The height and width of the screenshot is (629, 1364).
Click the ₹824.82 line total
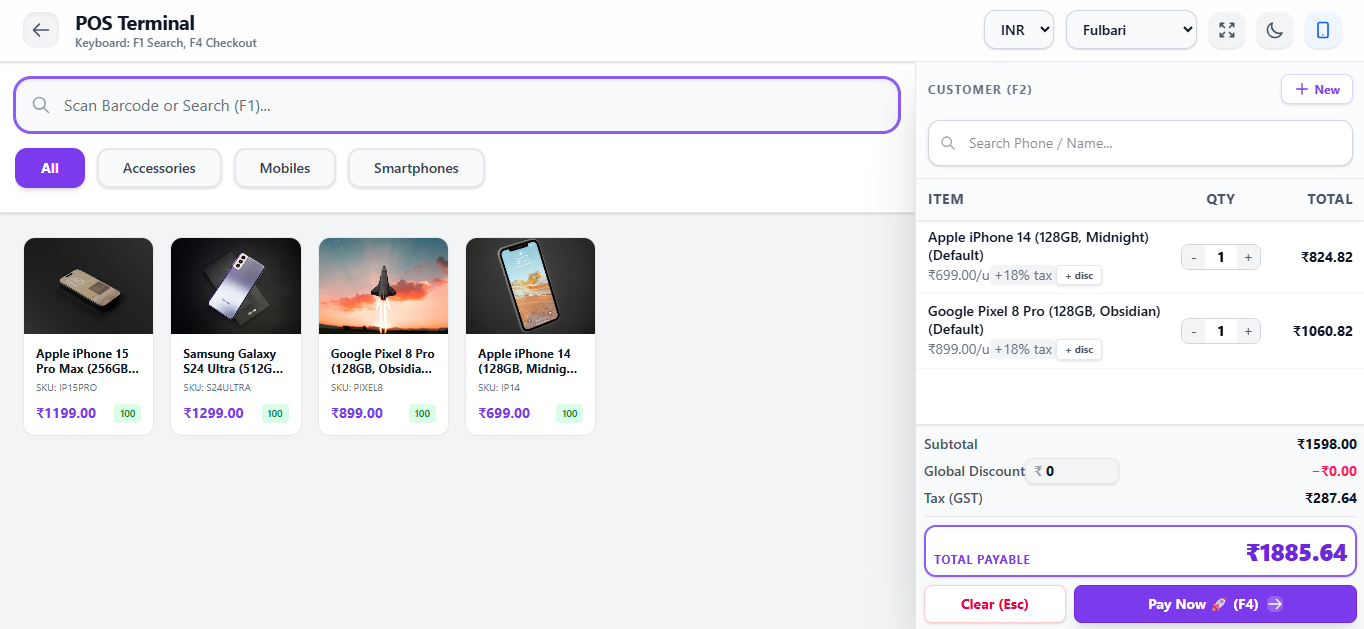tap(1326, 257)
